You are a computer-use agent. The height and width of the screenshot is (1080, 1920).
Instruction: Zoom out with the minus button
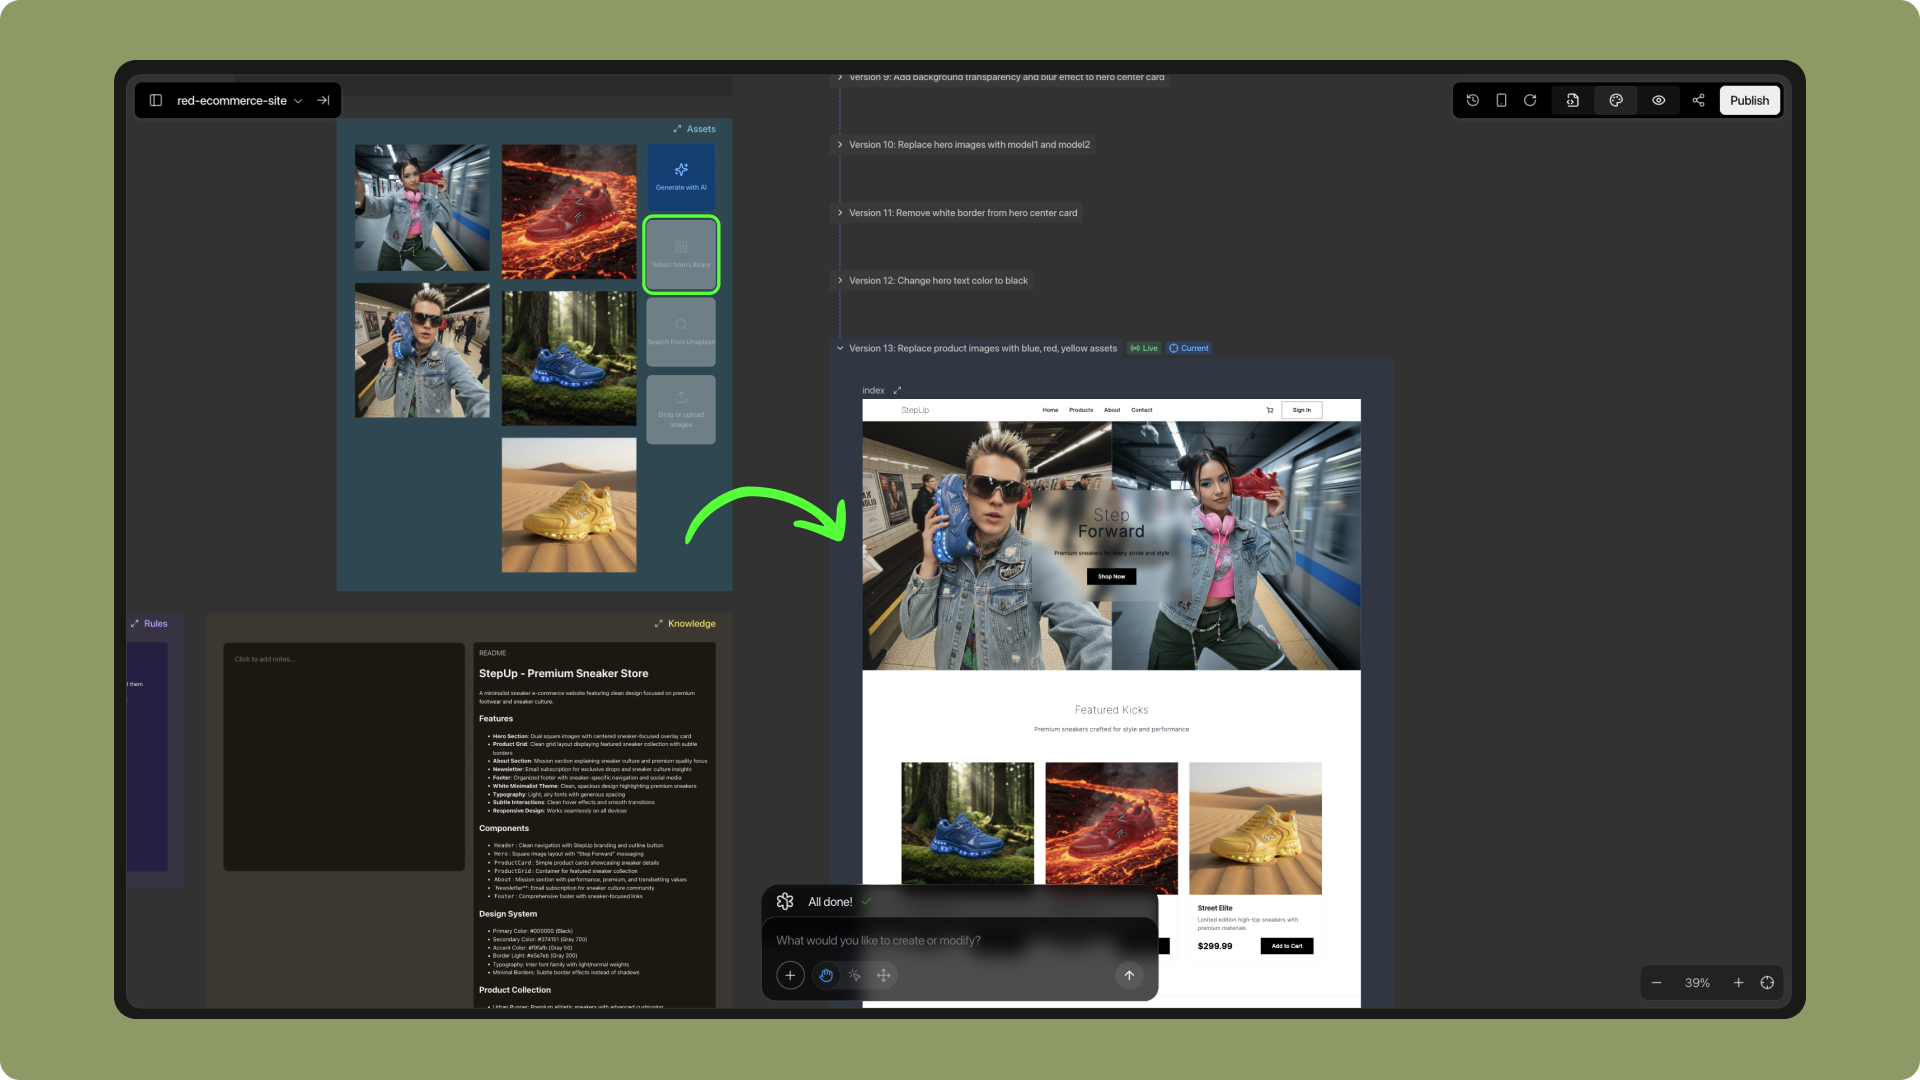click(x=1657, y=983)
